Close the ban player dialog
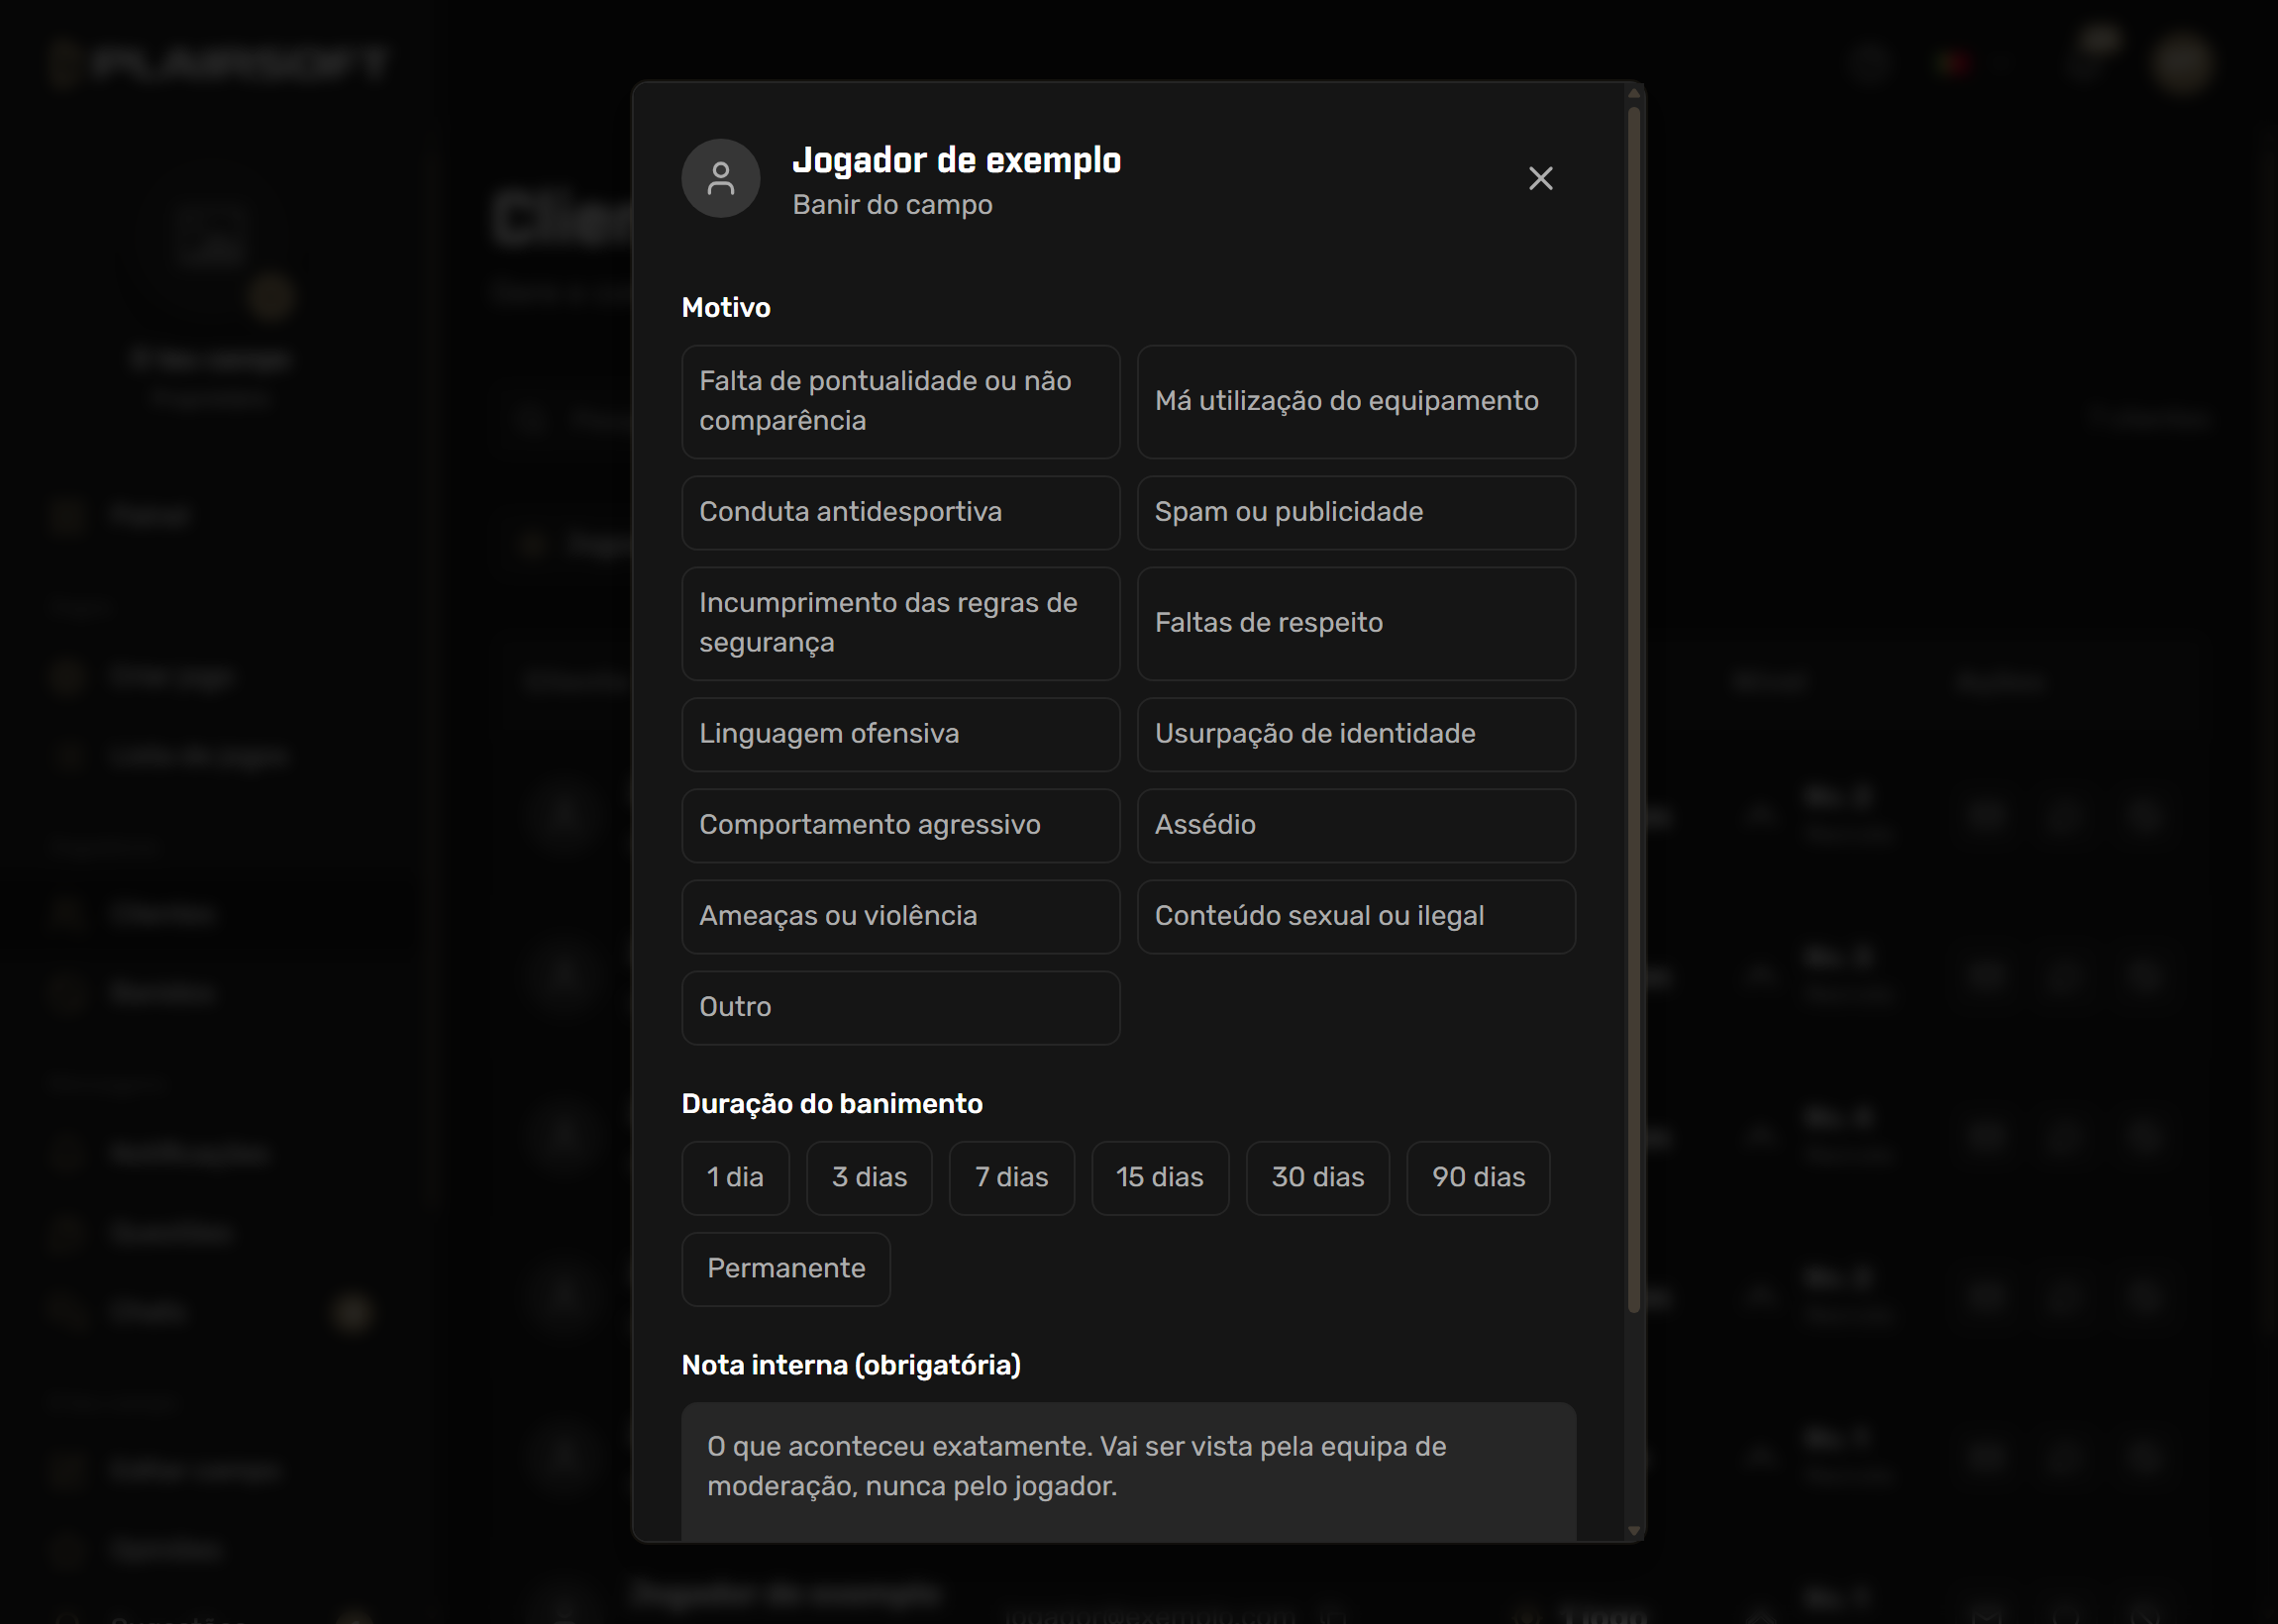Viewport: 2278px width, 1624px height. (x=1540, y=178)
